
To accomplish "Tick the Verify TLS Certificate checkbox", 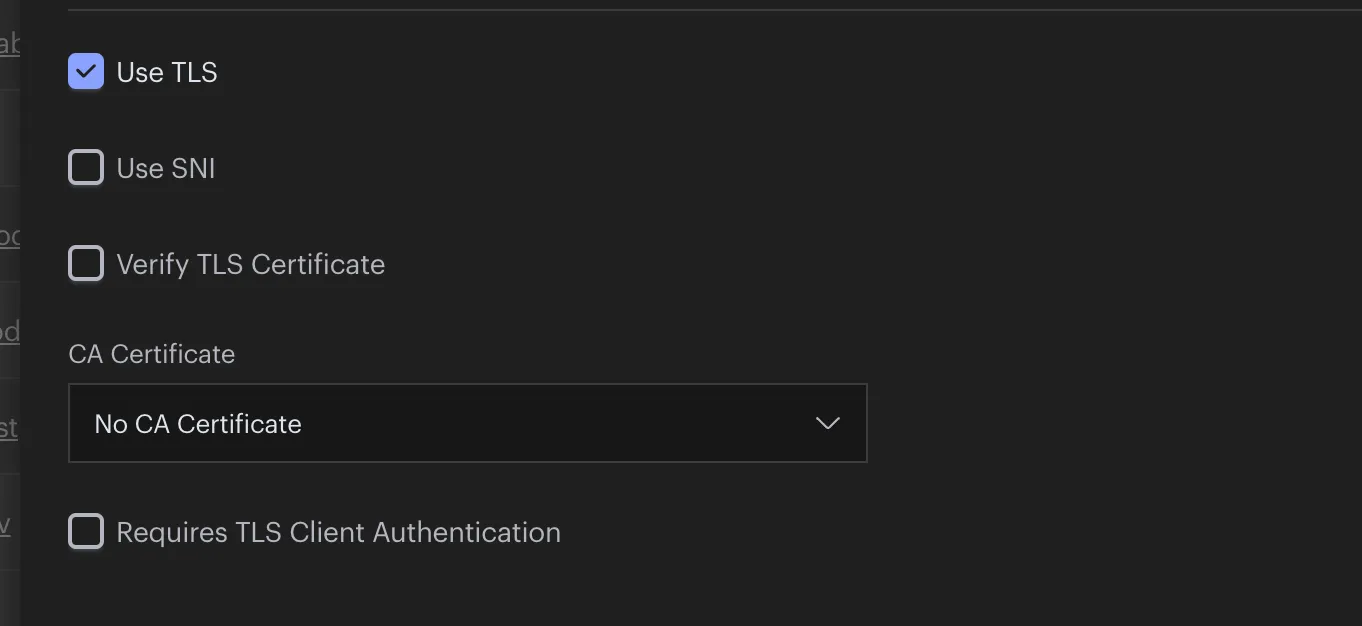I will 86,264.
